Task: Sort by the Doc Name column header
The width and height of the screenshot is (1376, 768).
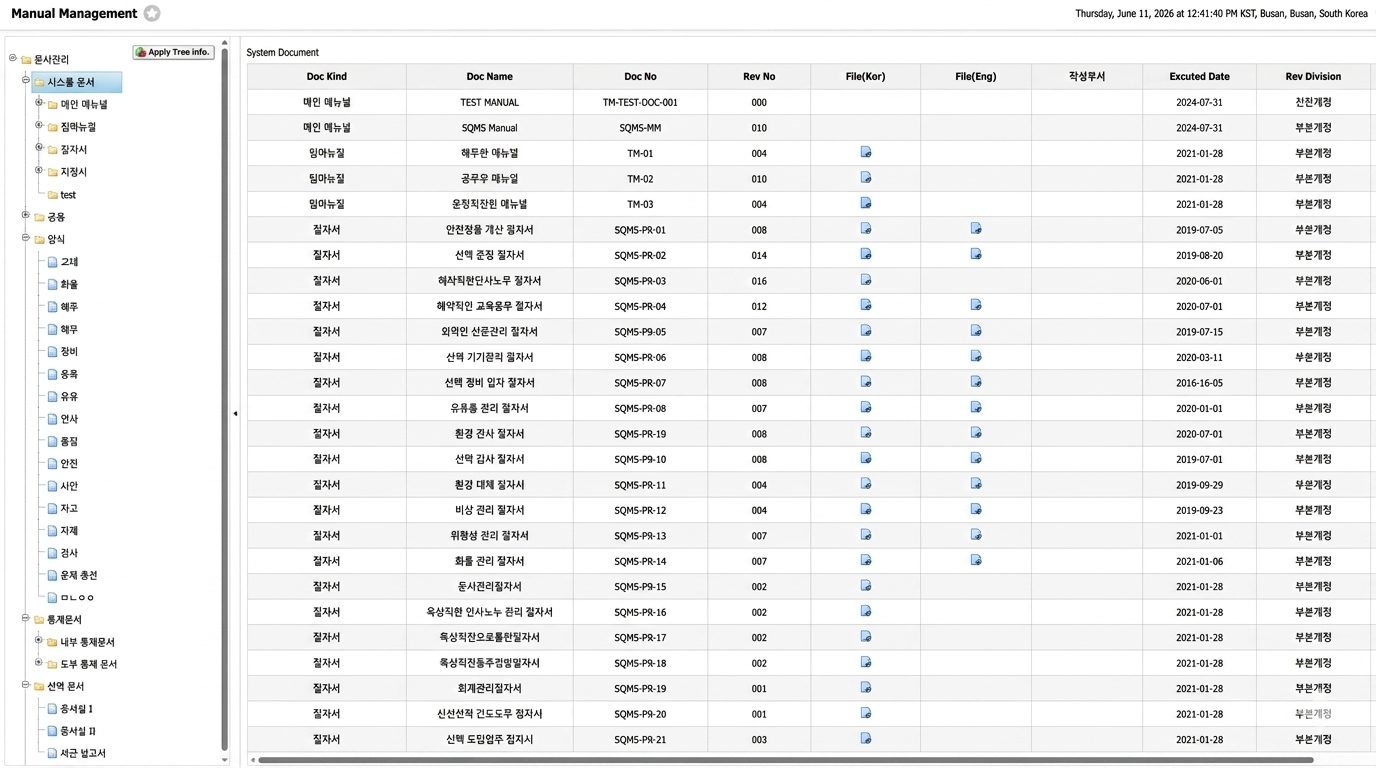Action: (x=490, y=76)
